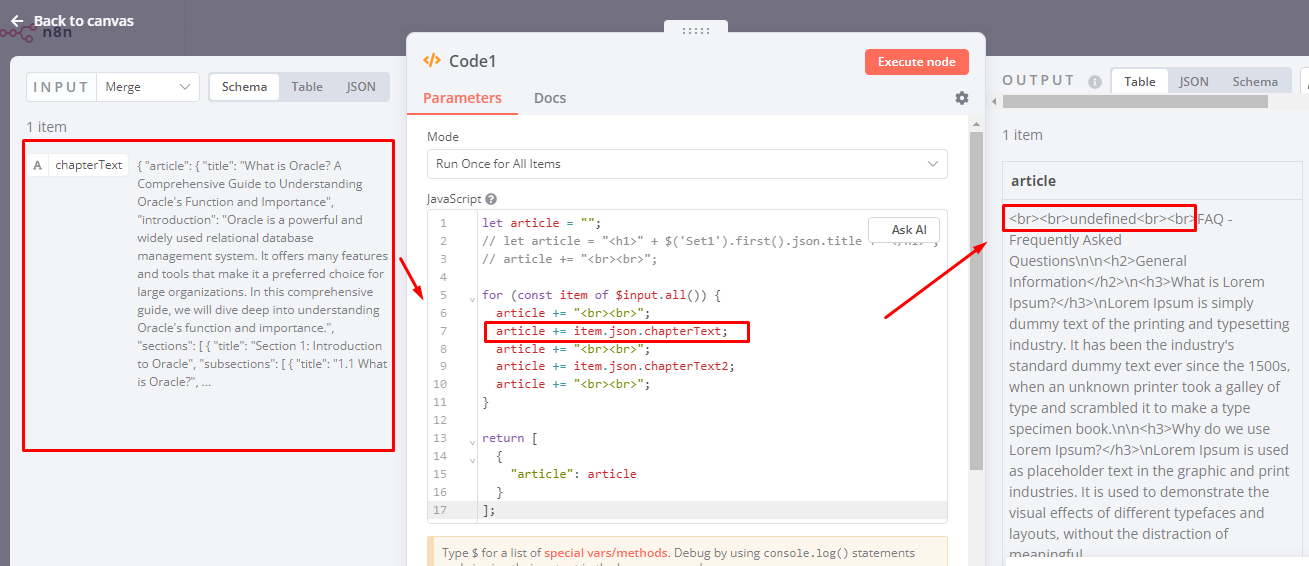Click the string type icon beside chapterText
This screenshot has width=1309, height=566.
pyautogui.click(x=38, y=165)
